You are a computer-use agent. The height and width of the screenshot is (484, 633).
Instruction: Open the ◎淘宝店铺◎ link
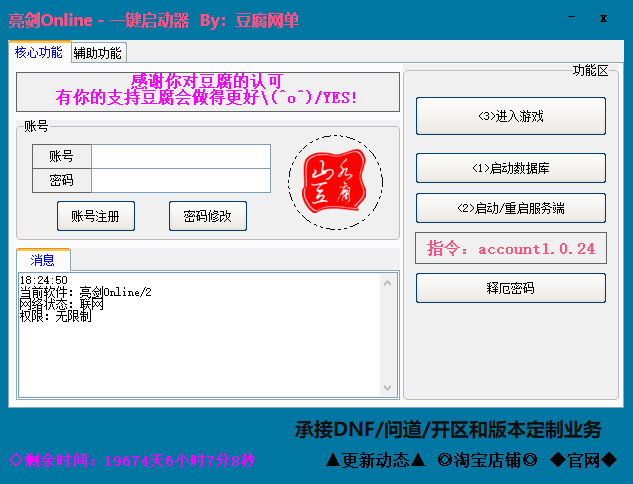(x=487, y=460)
